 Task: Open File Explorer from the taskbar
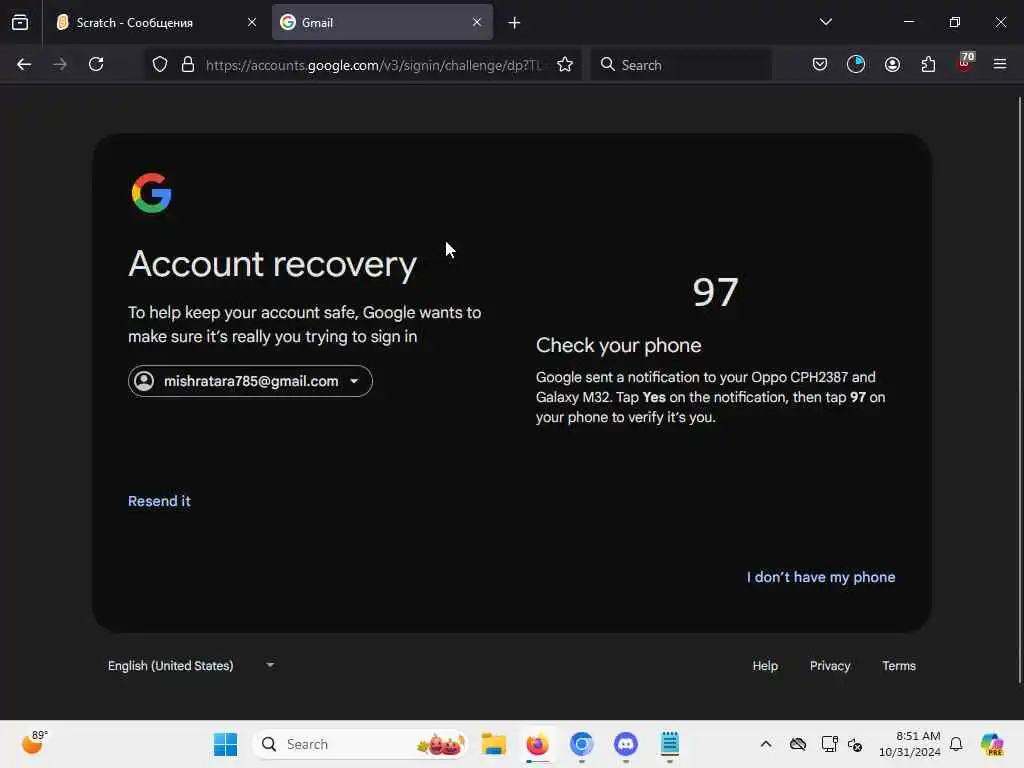(494, 744)
